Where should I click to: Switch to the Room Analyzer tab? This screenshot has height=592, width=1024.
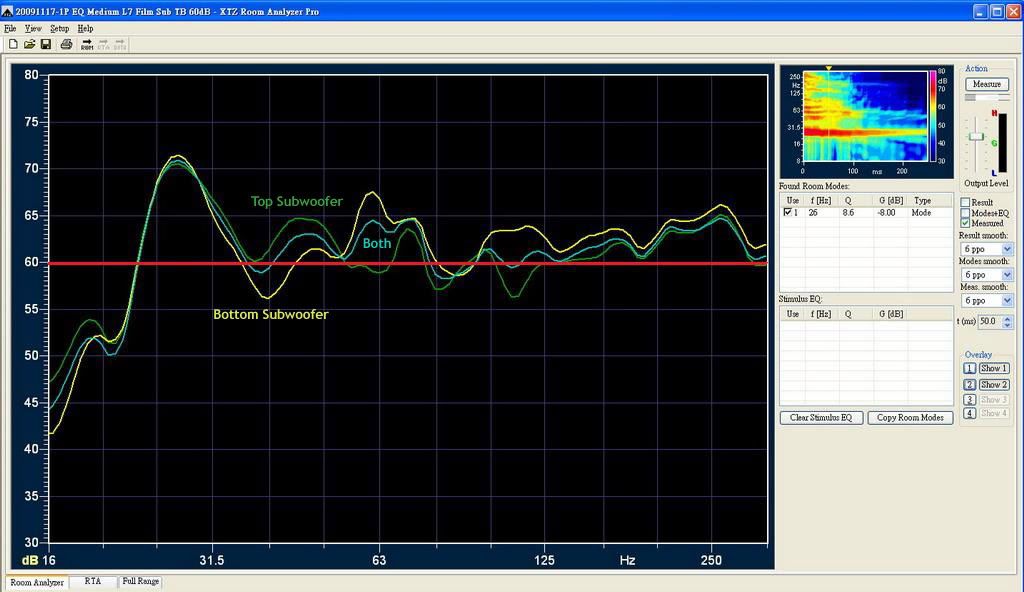click(37, 582)
